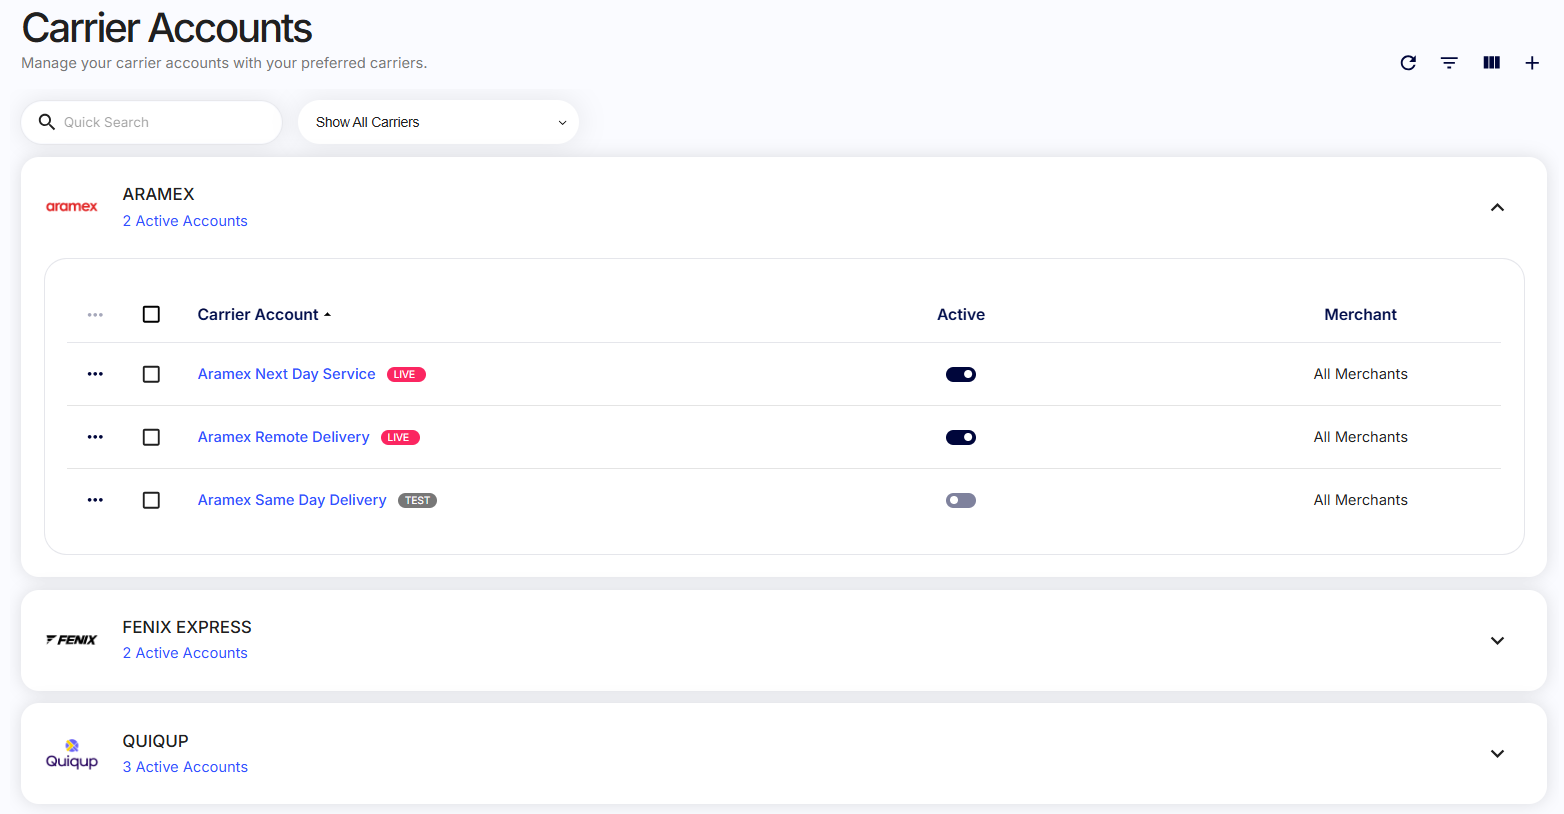Click All Merchants in Aramex Next Day row

point(1360,374)
